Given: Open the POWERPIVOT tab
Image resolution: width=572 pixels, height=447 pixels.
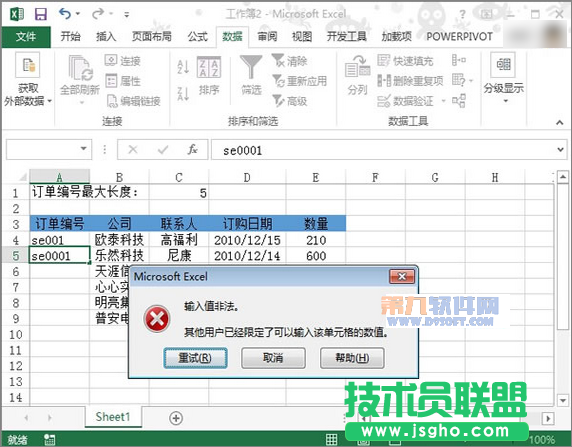Looking at the screenshot, I should [460, 36].
